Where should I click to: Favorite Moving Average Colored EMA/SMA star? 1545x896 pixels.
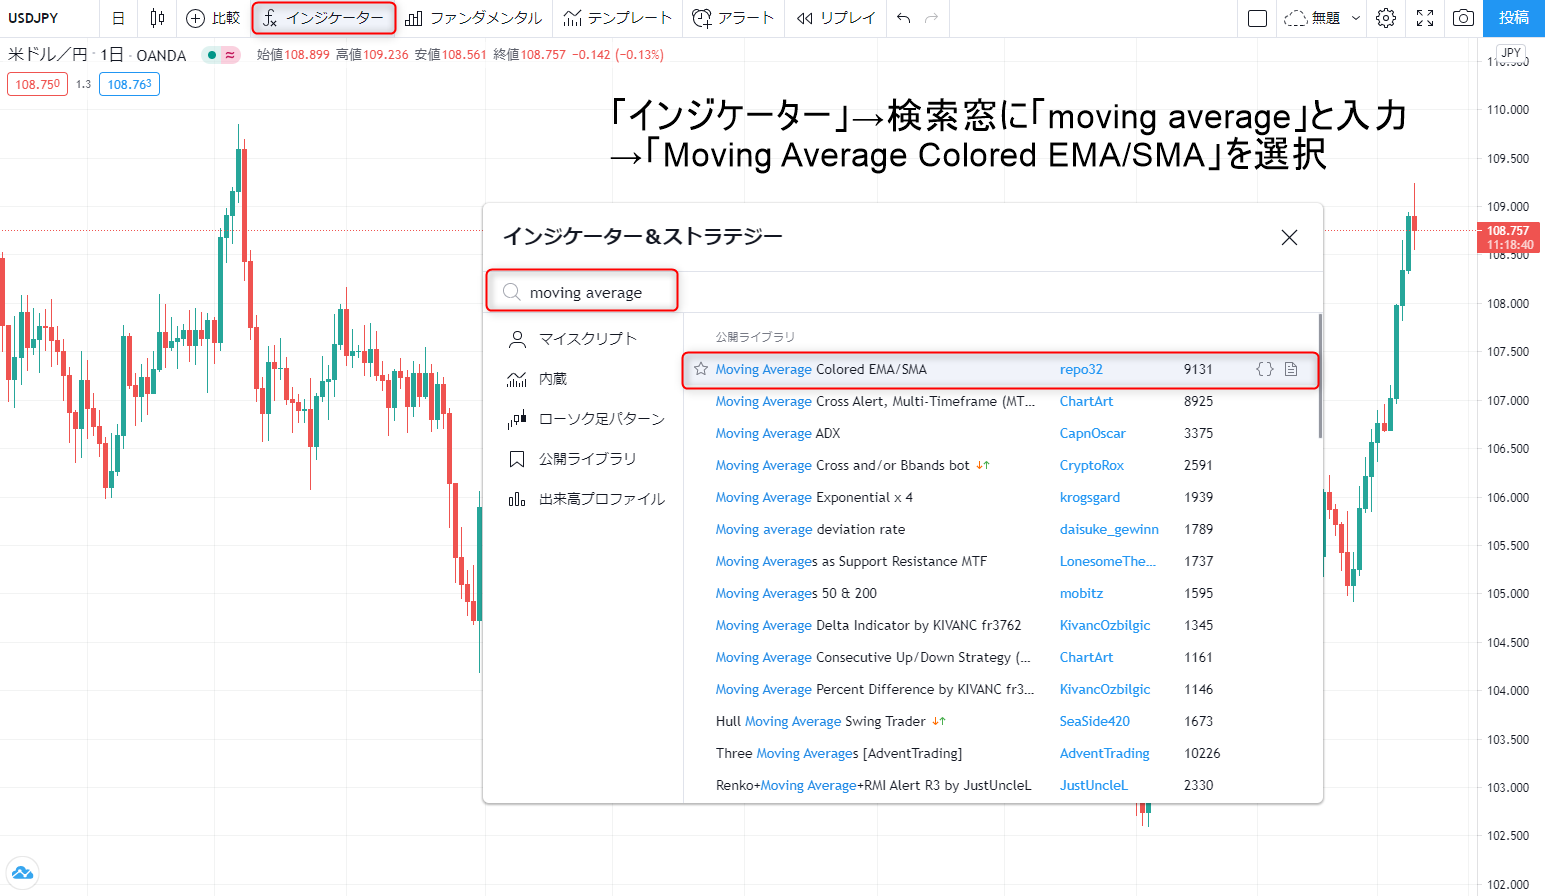tap(701, 369)
